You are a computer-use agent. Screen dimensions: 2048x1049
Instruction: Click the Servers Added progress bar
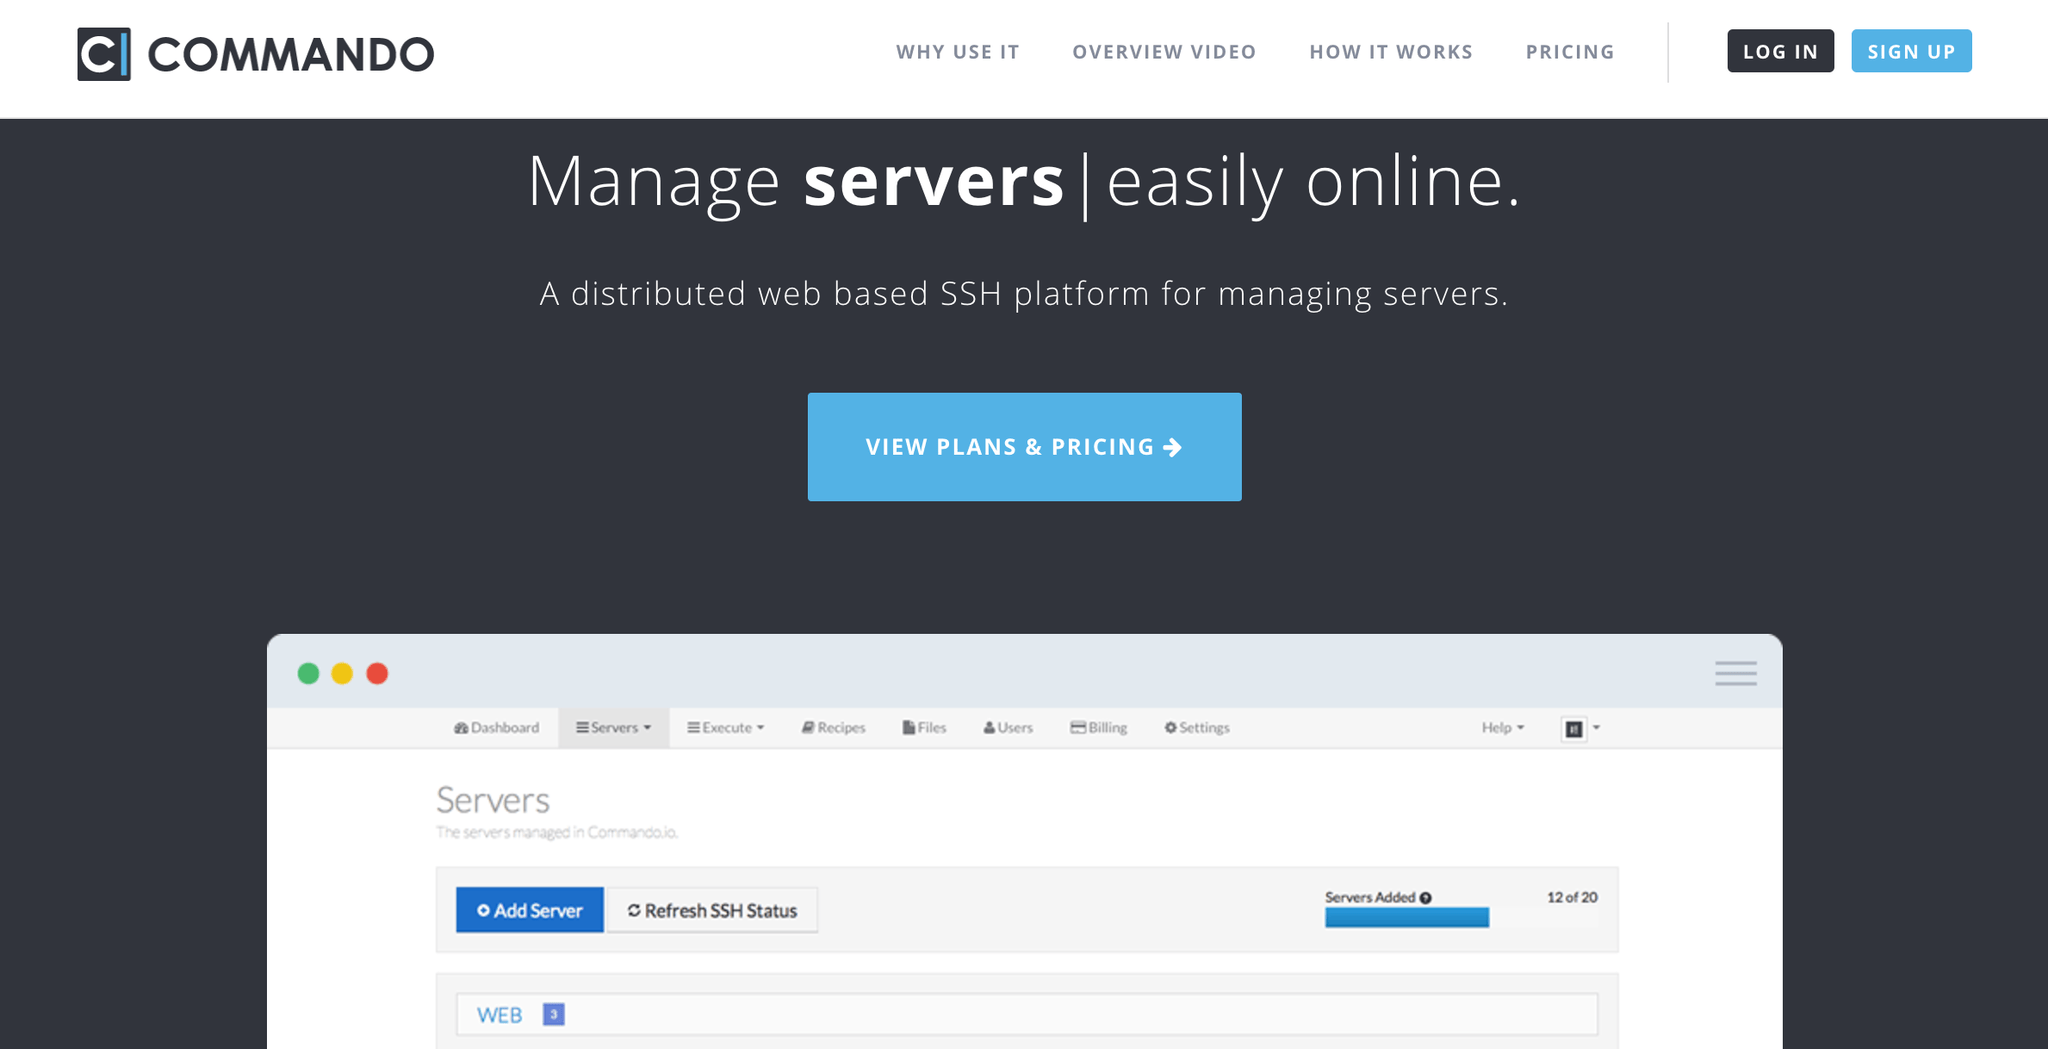(x=1406, y=918)
